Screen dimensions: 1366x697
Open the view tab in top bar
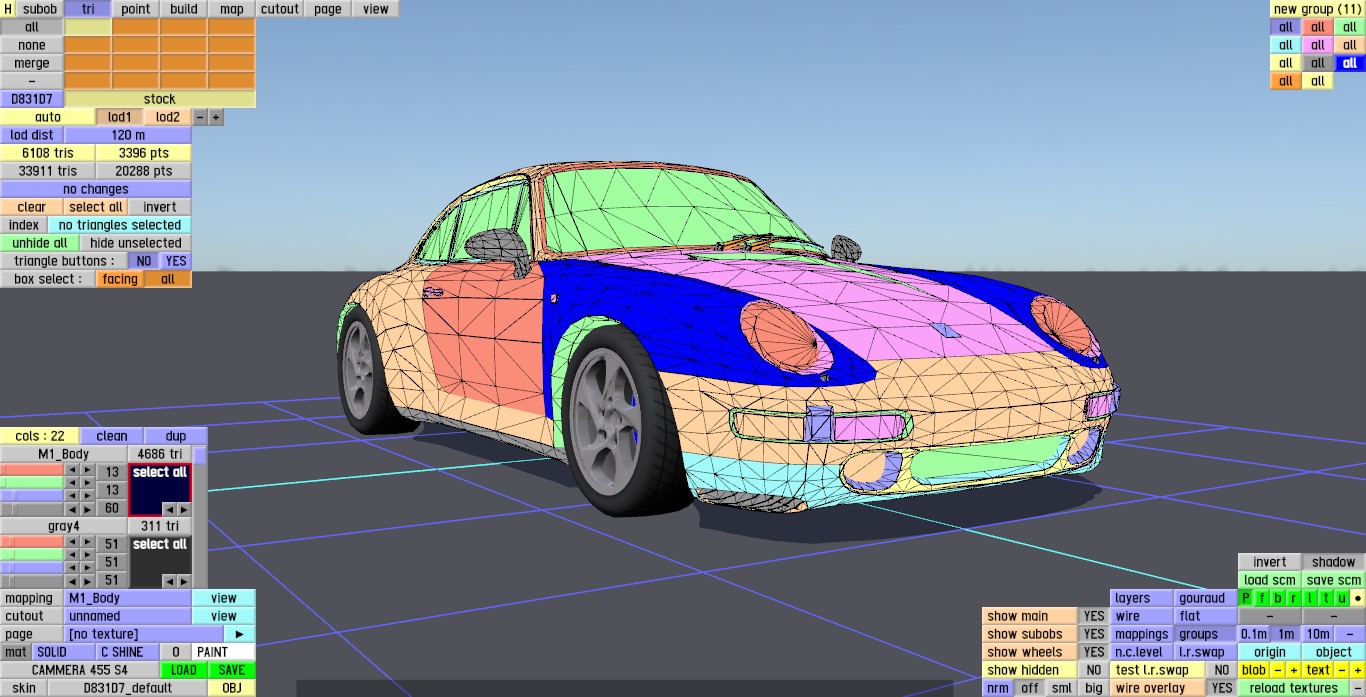point(376,9)
